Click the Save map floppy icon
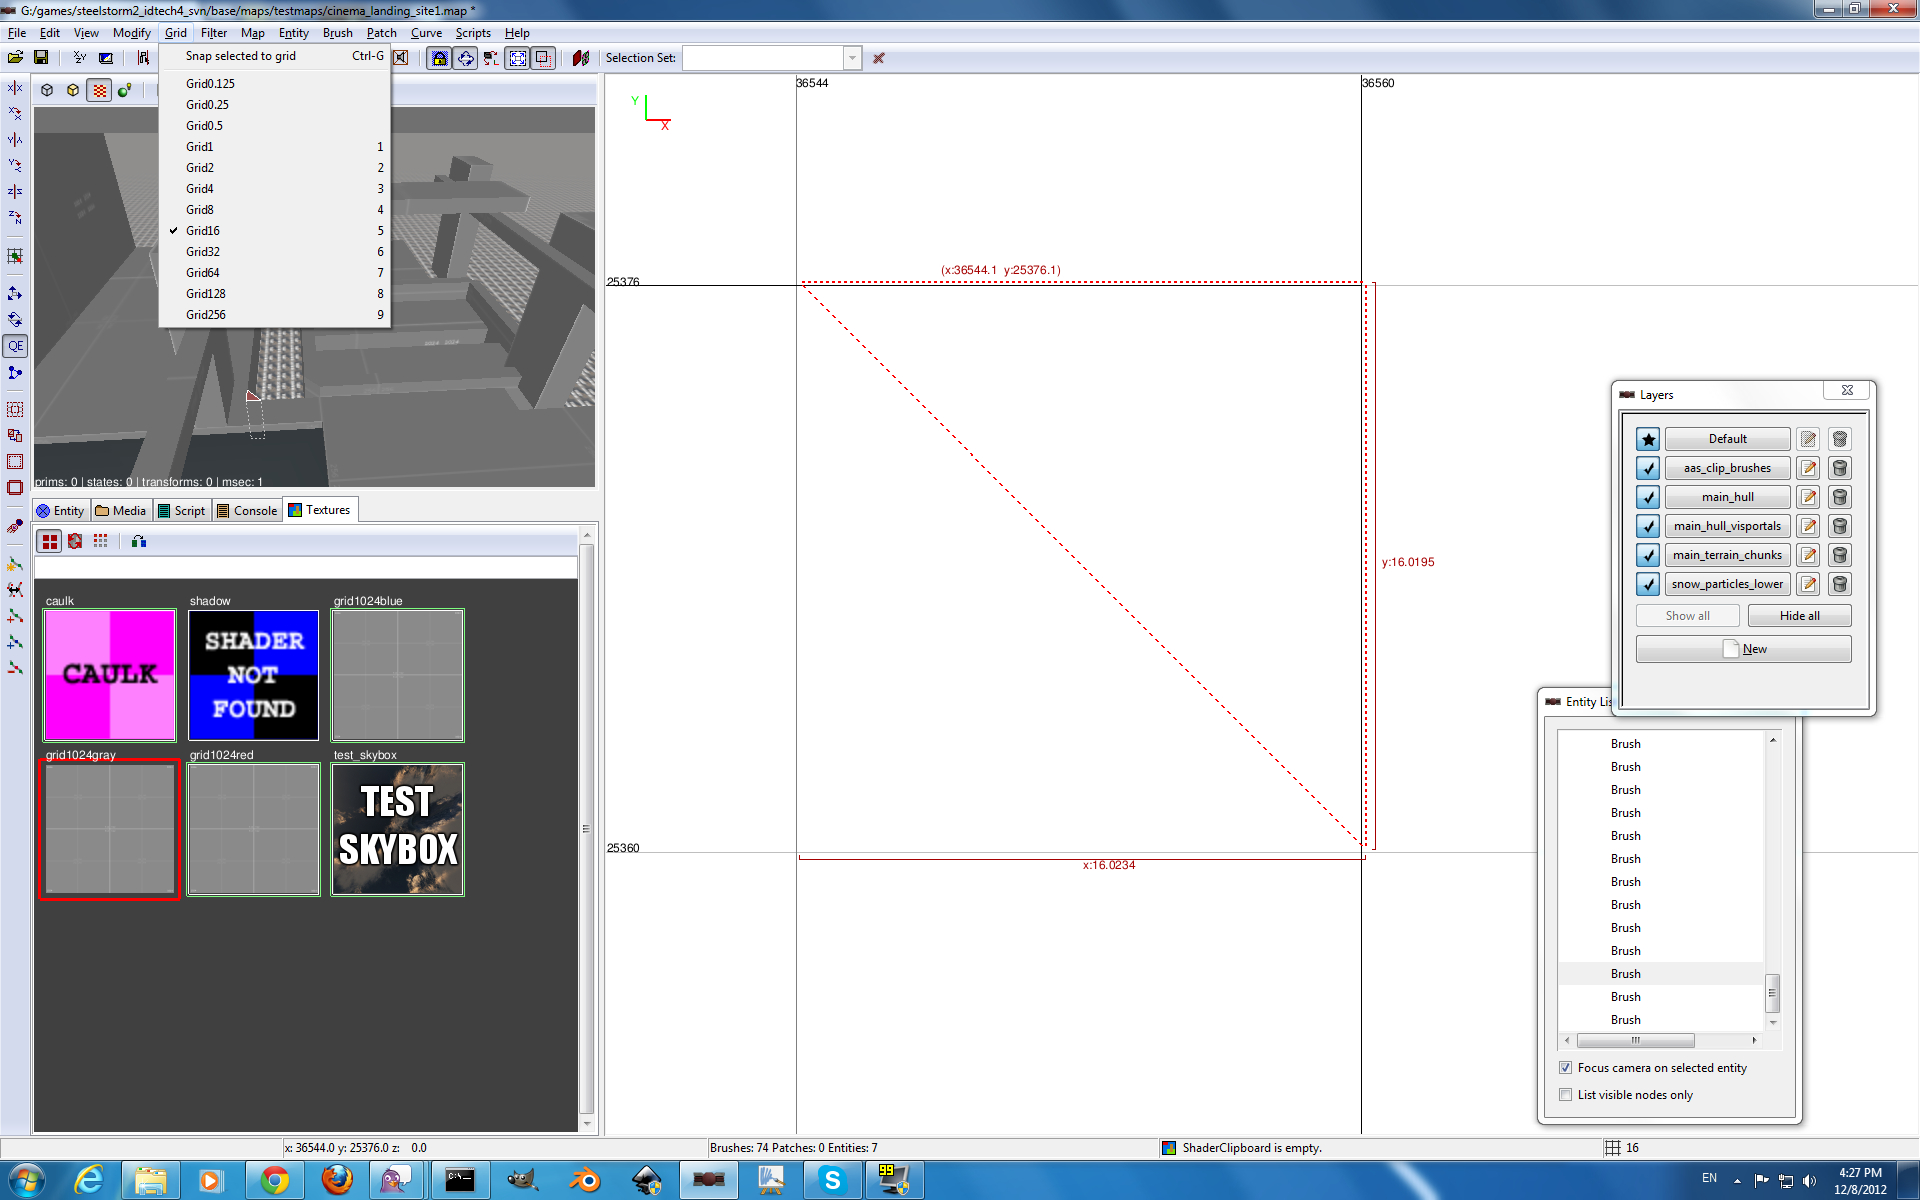Viewport: 1920px width, 1200px height. (41, 58)
